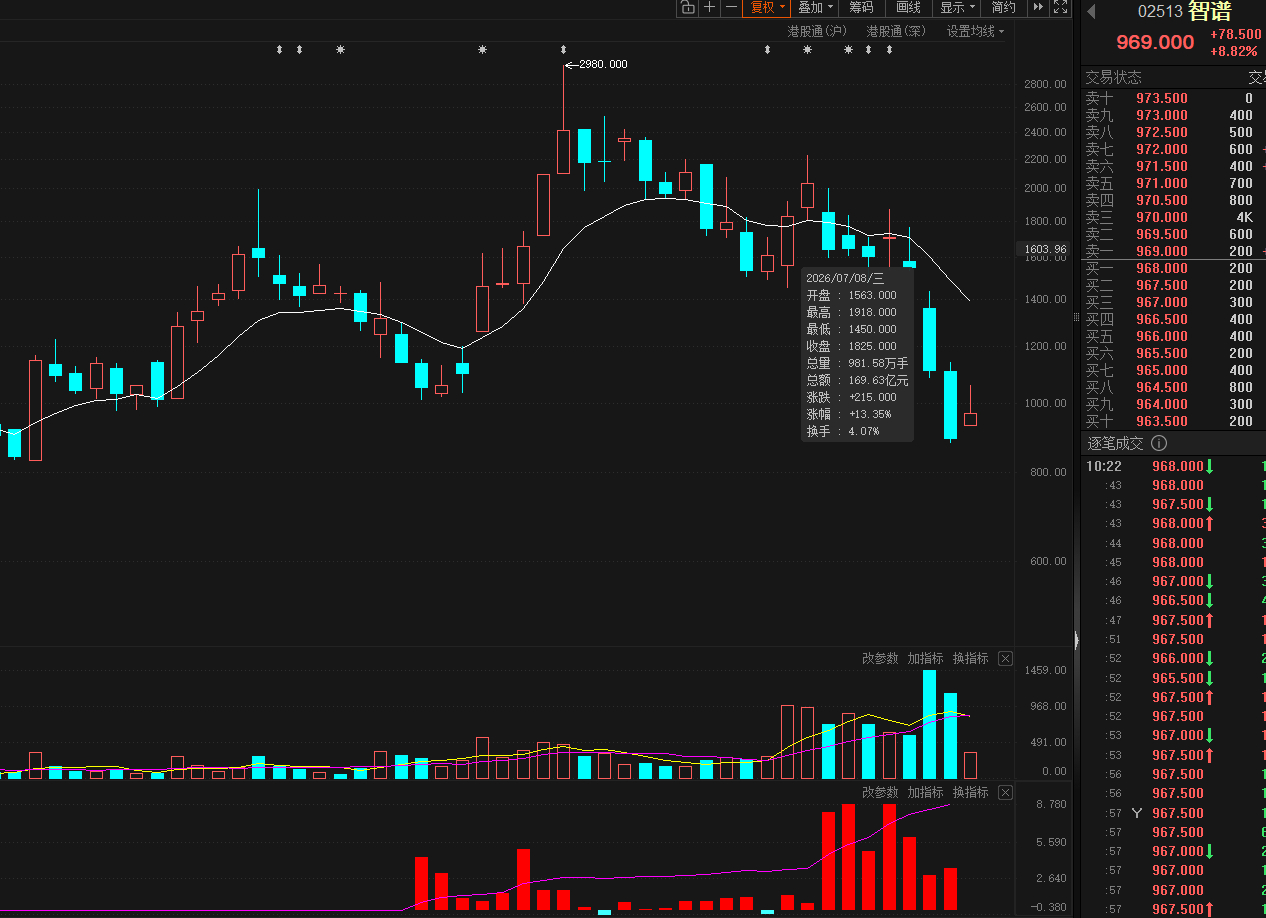
Task: Click the 港股通(深) link
Action: pos(897,32)
